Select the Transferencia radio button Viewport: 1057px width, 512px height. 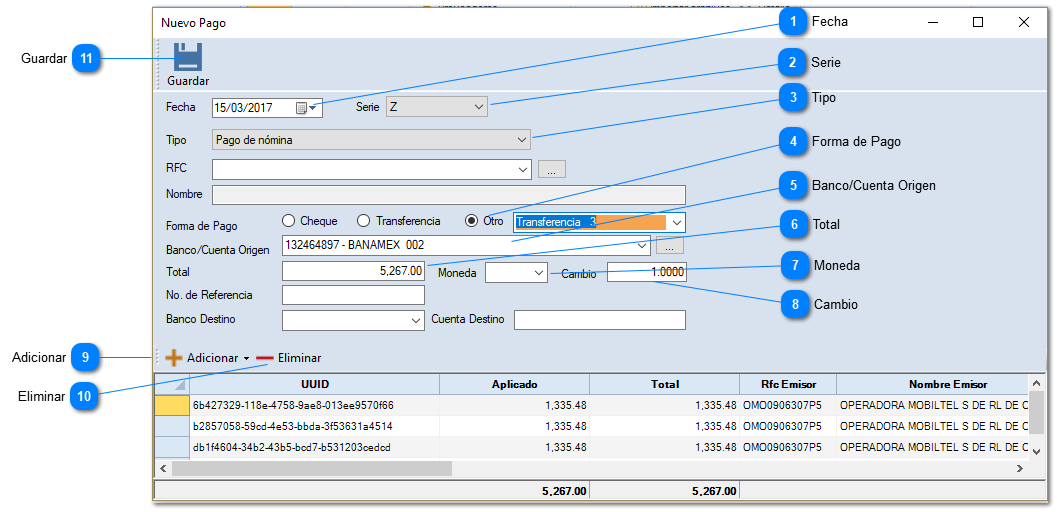(364, 221)
